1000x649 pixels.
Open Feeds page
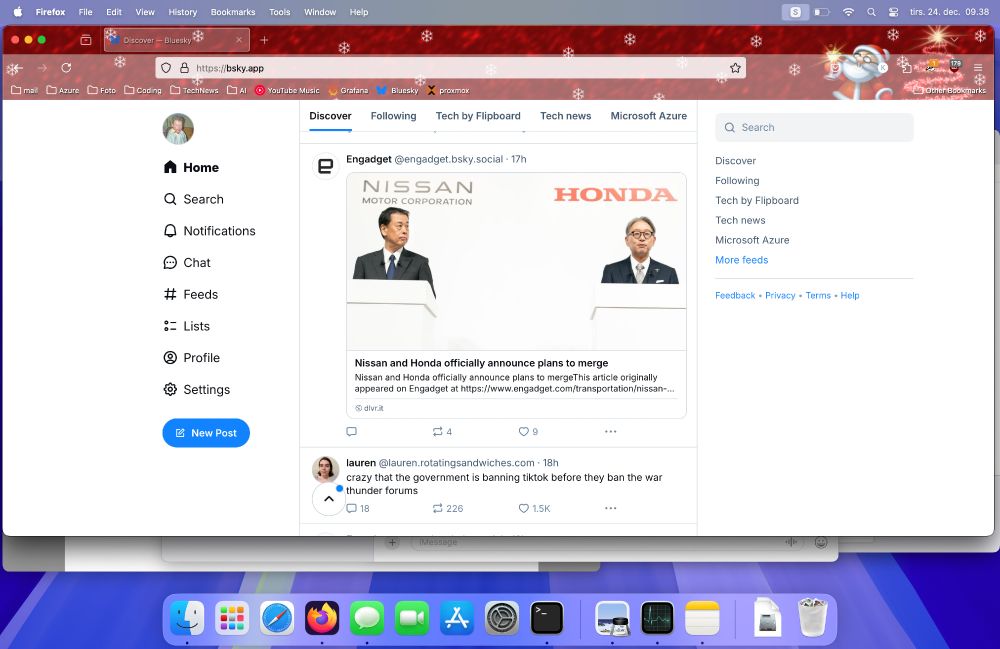tap(191, 295)
